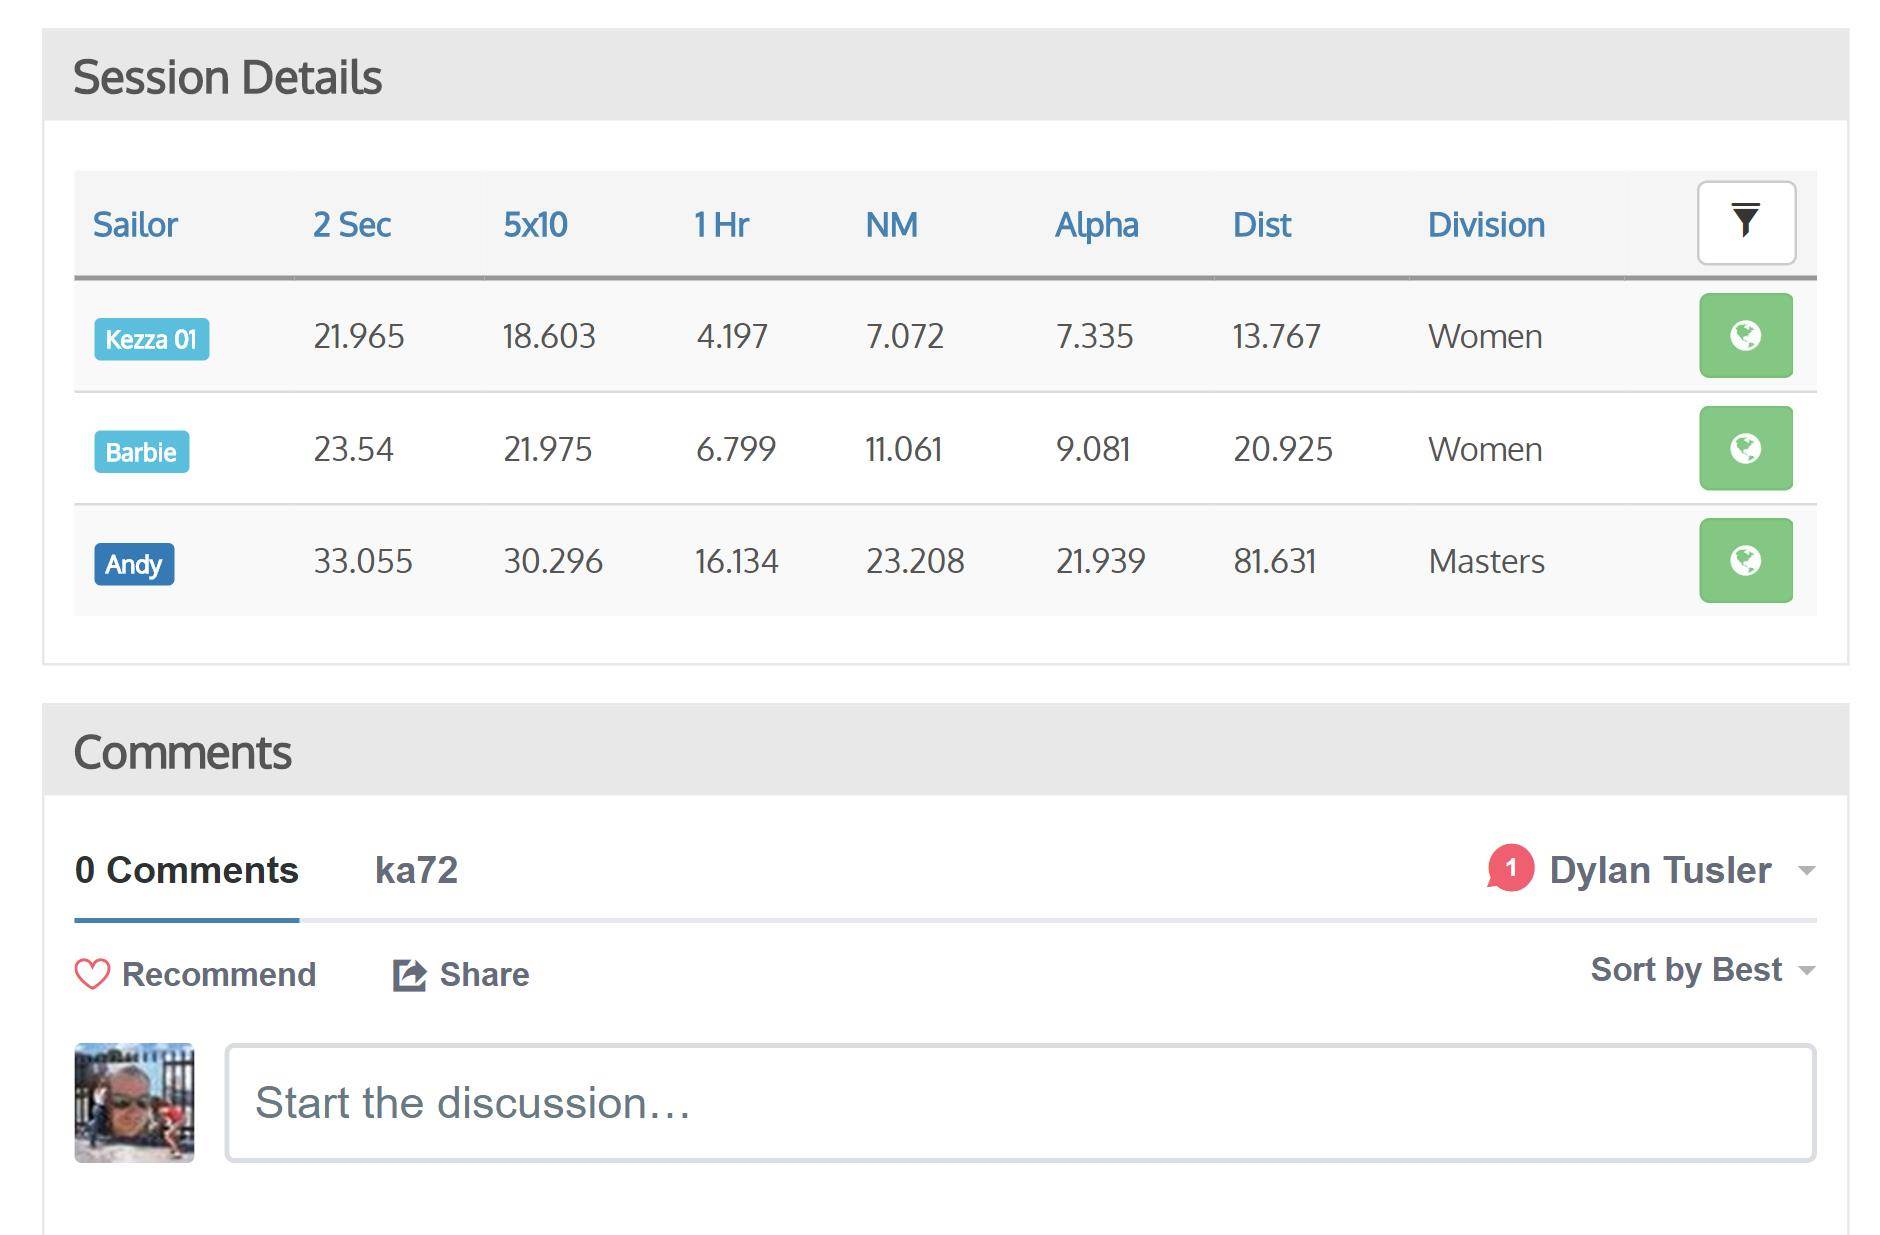1880x1235 pixels.
Task: Sort table by Alpha column
Action: click(1097, 225)
